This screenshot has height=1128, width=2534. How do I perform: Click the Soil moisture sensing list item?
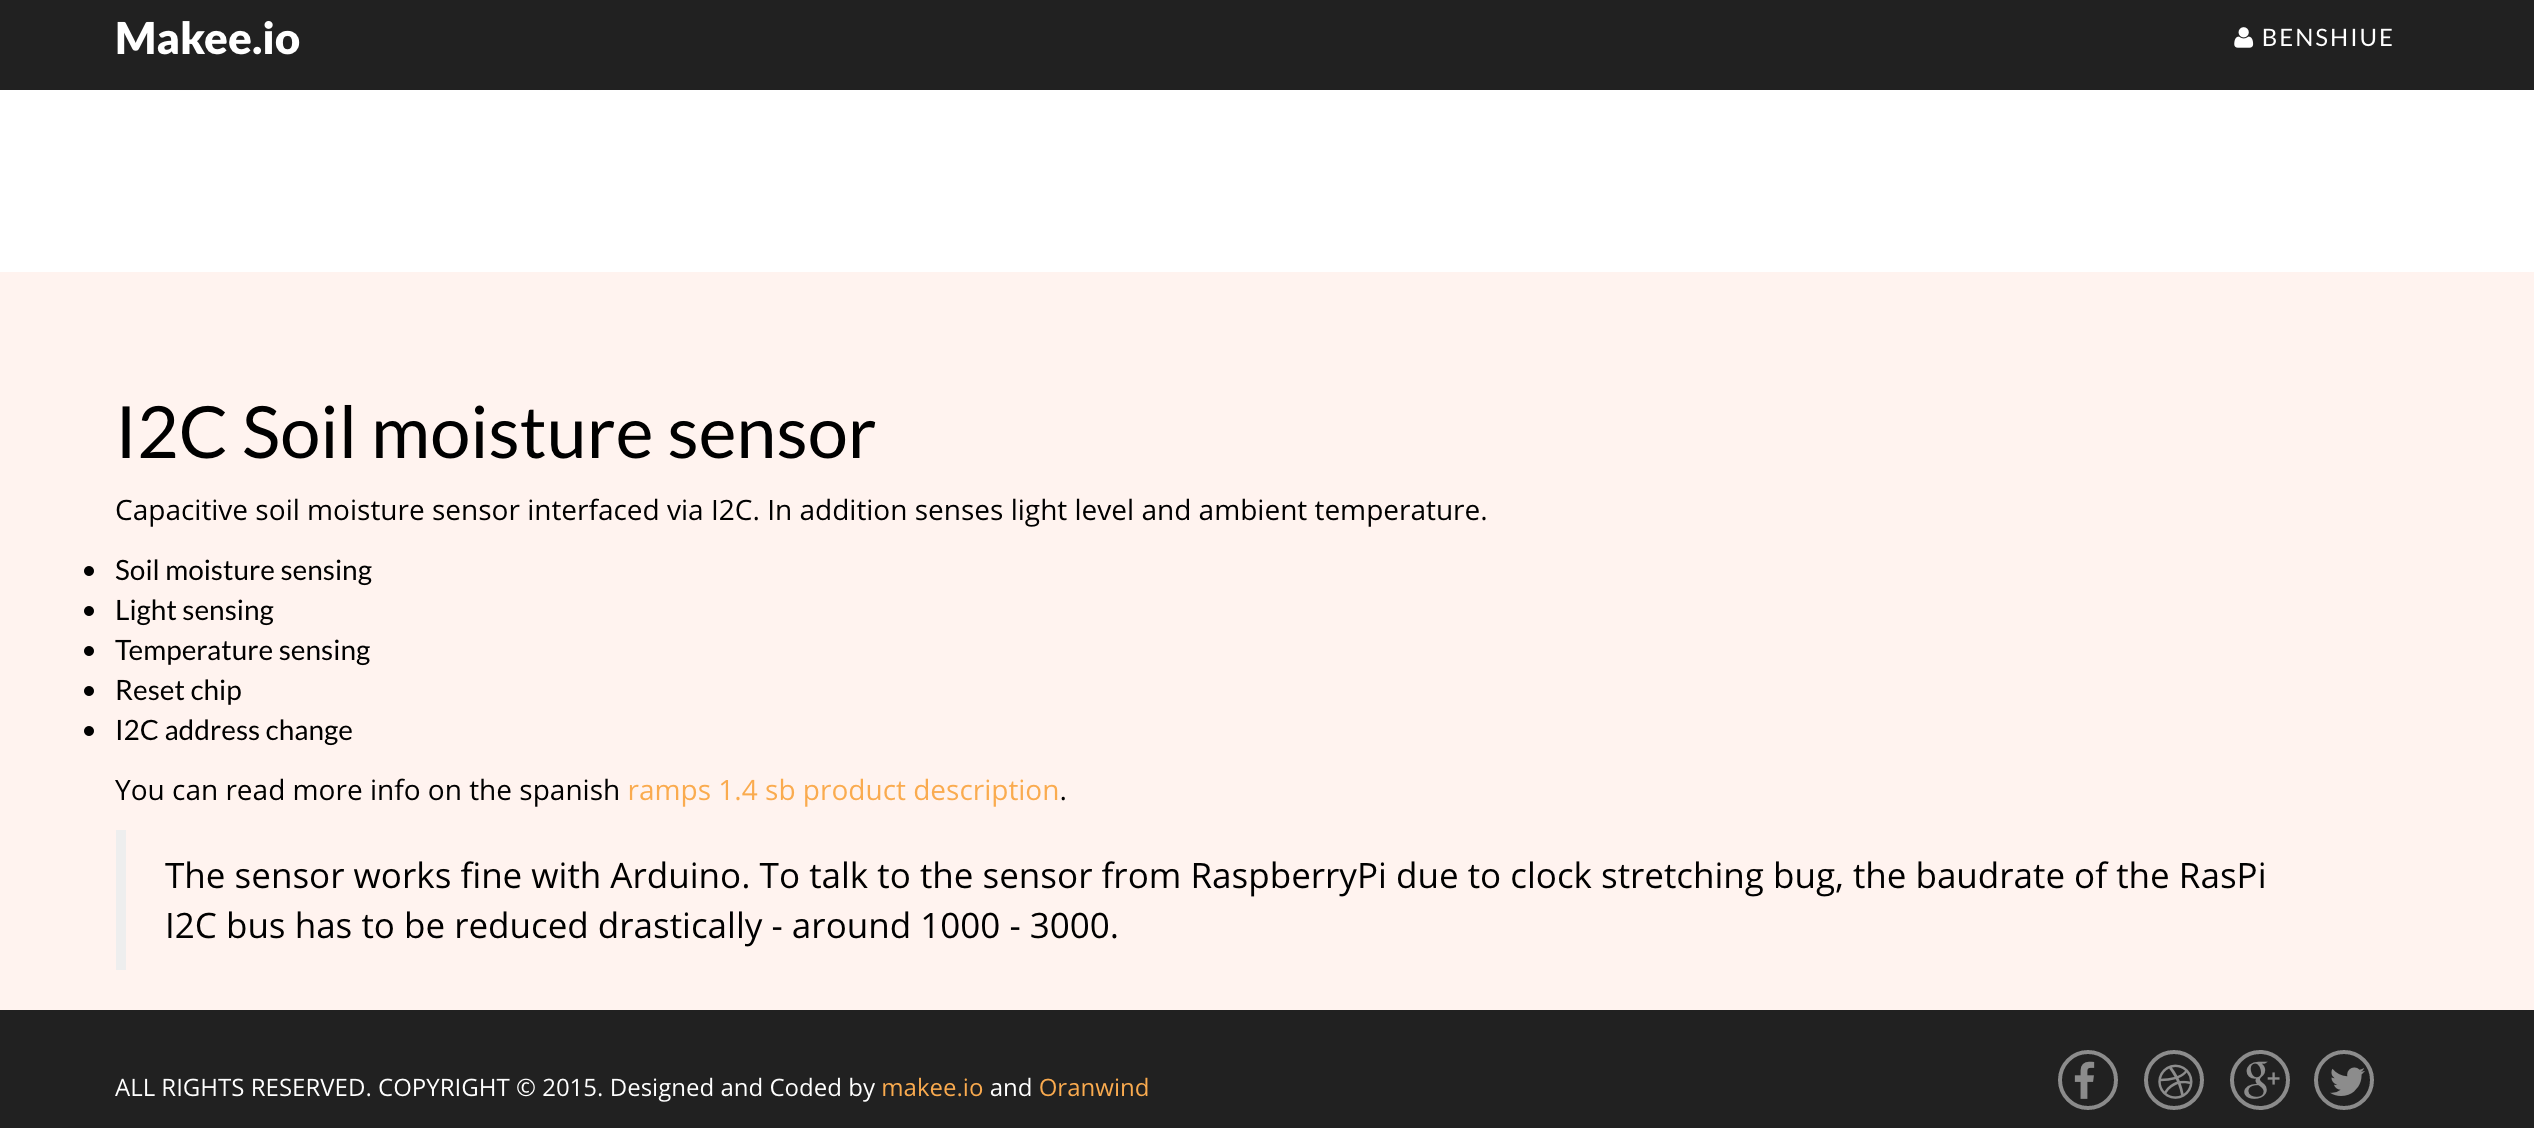[243, 569]
